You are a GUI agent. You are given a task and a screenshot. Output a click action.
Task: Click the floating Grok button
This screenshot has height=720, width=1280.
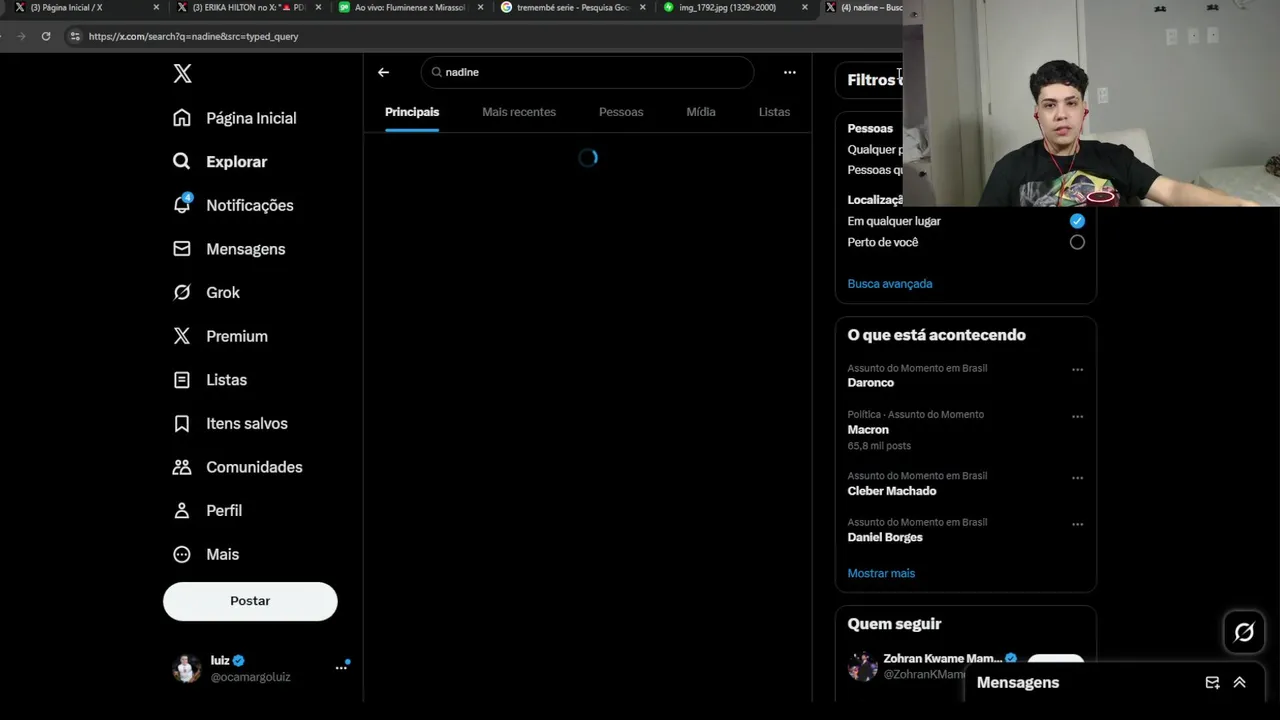click(x=1244, y=632)
